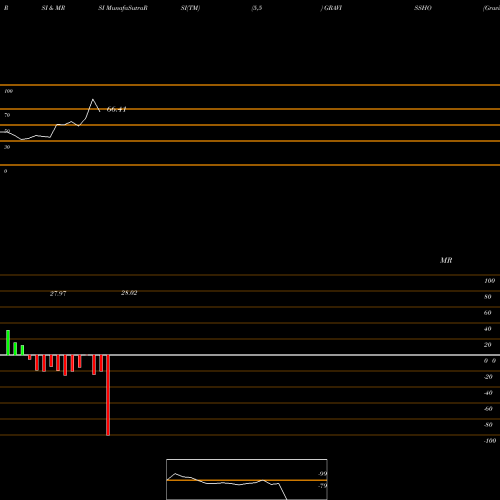This screenshot has width=500, height=500.
Task: Click the RSI axis label 30
Action: click(7, 147)
